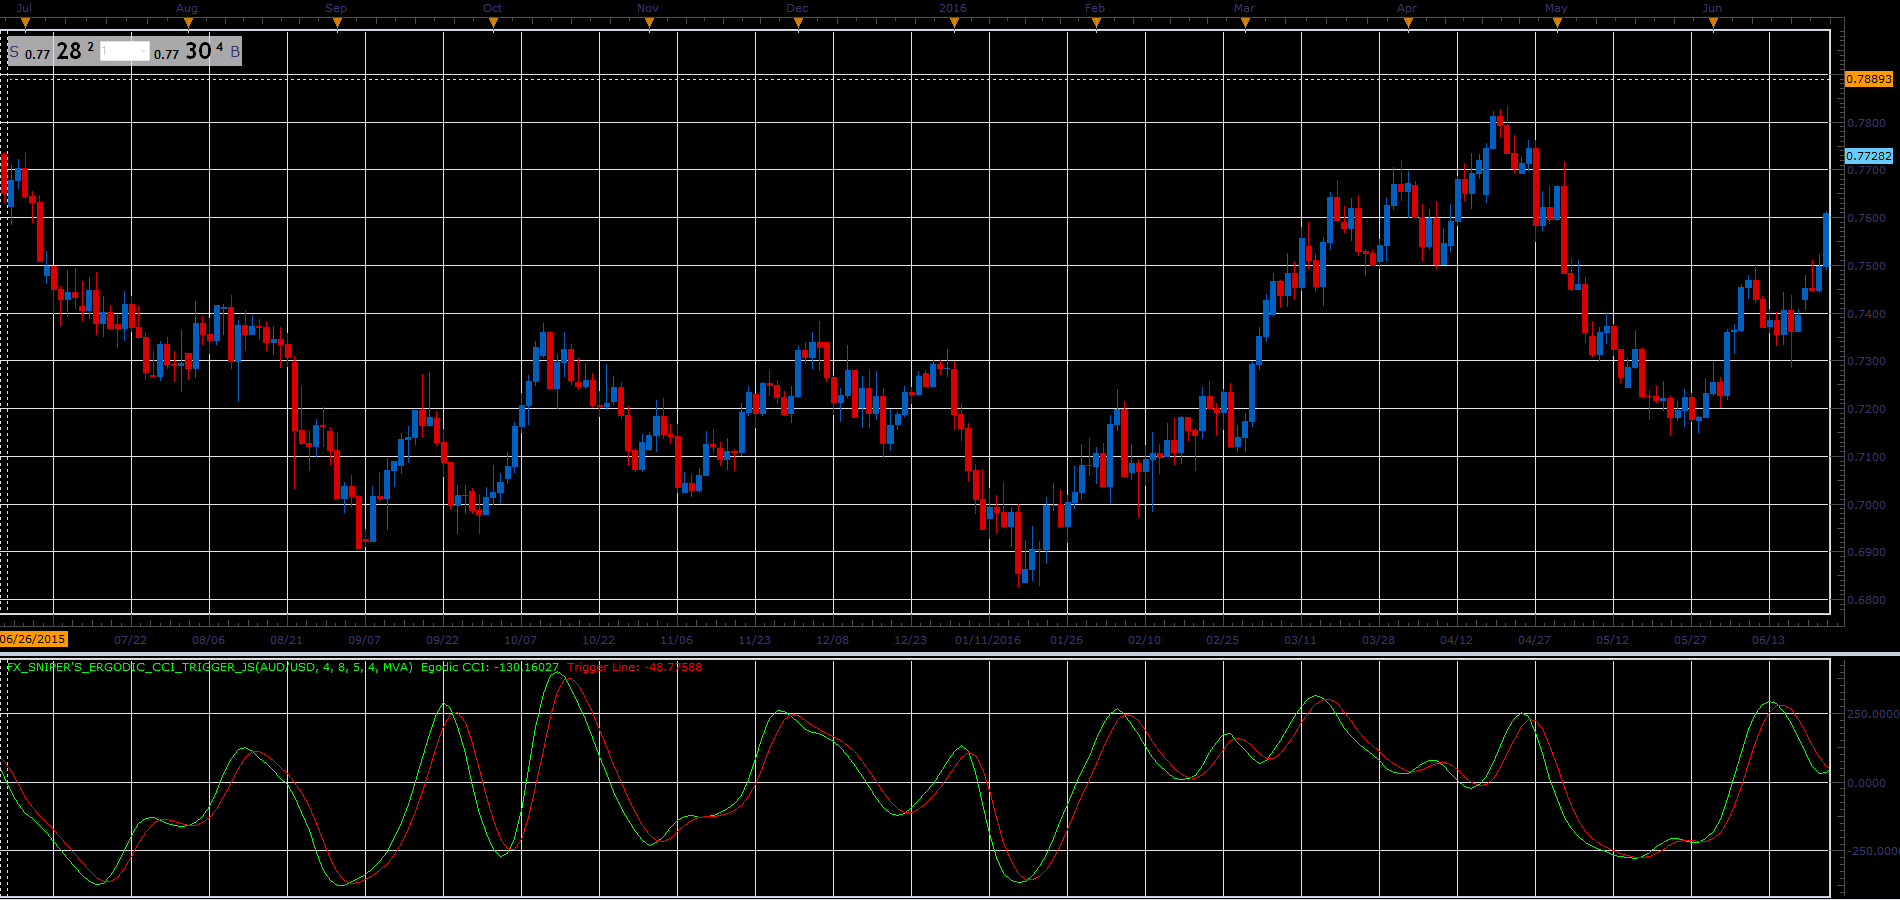The height and width of the screenshot is (900, 1900).
Task: Click the Oct month marker triangle
Action: tap(493, 23)
